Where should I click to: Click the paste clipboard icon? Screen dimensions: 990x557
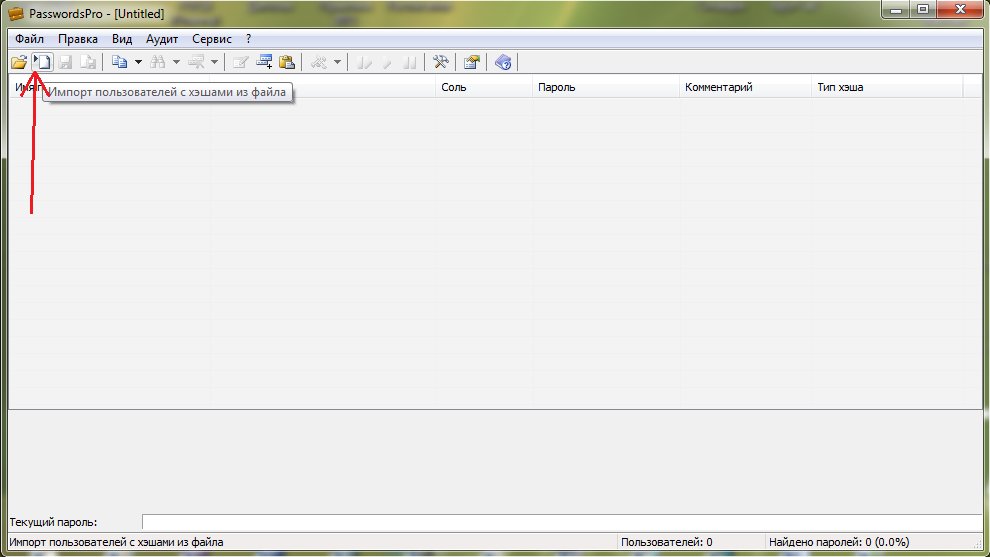(287, 62)
